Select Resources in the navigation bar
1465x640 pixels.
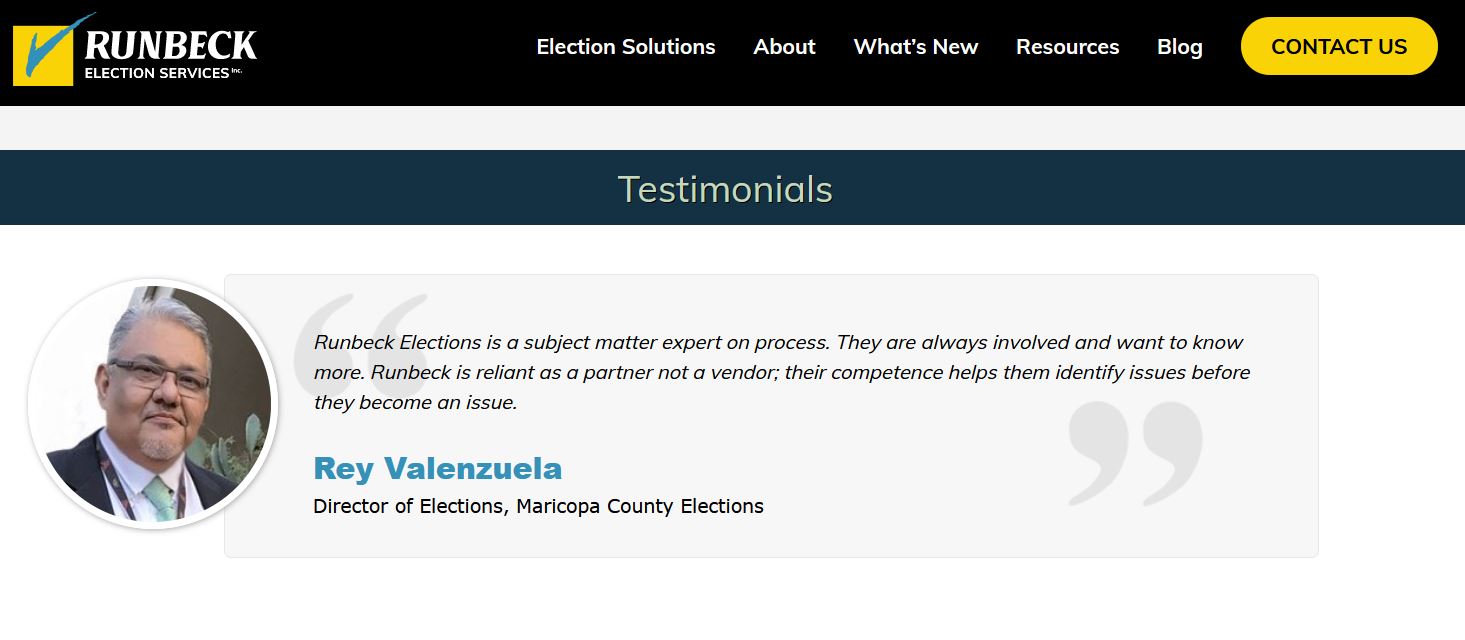tap(1067, 47)
